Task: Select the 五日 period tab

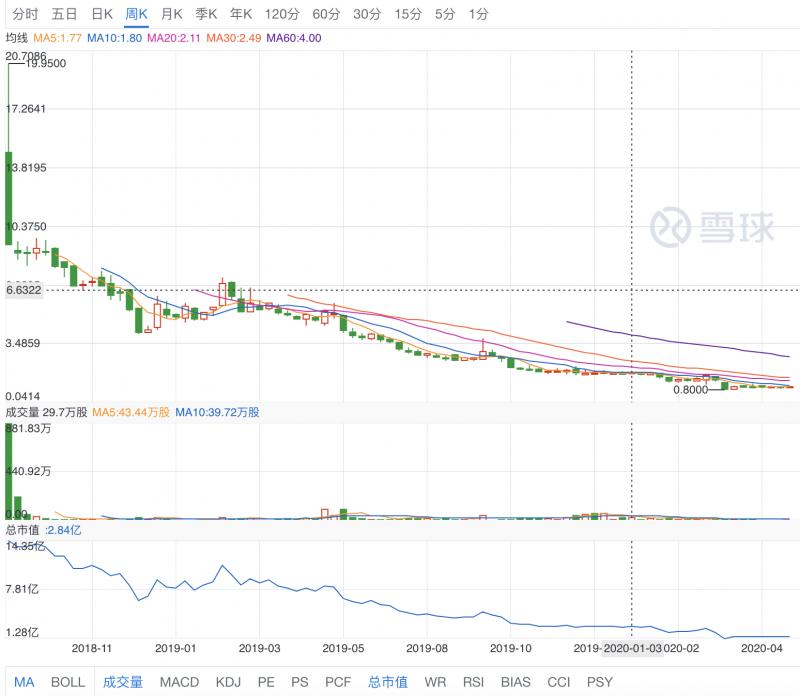Action: 64,14
